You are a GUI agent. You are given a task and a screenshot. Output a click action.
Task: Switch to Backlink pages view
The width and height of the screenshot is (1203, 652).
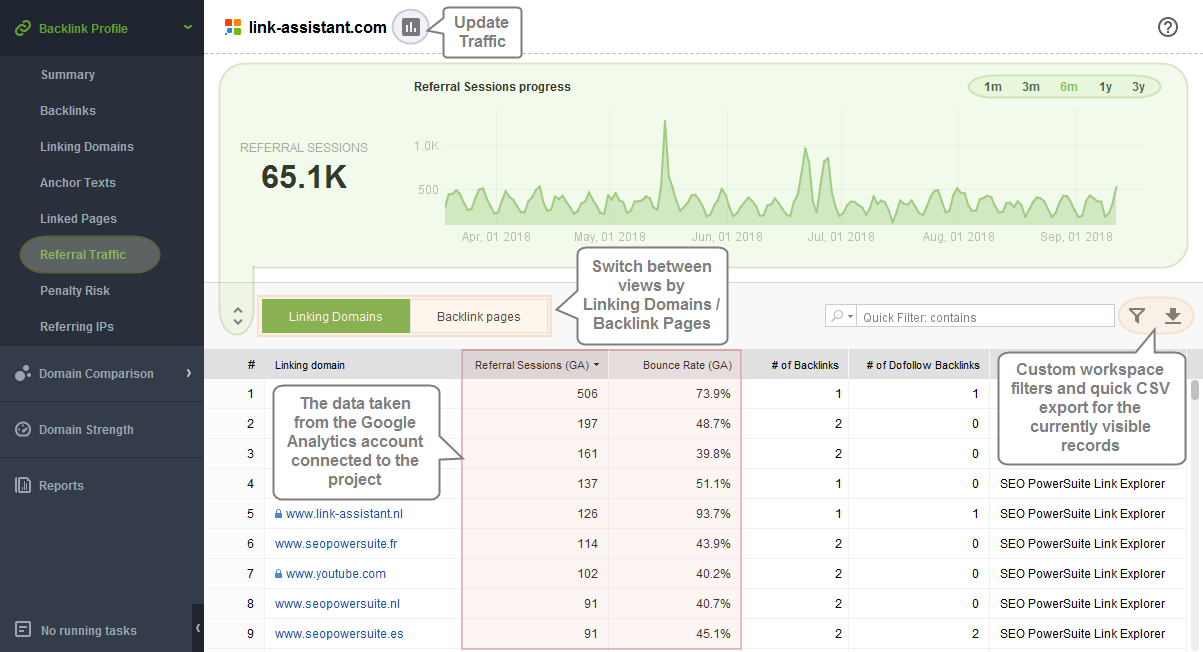click(479, 316)
